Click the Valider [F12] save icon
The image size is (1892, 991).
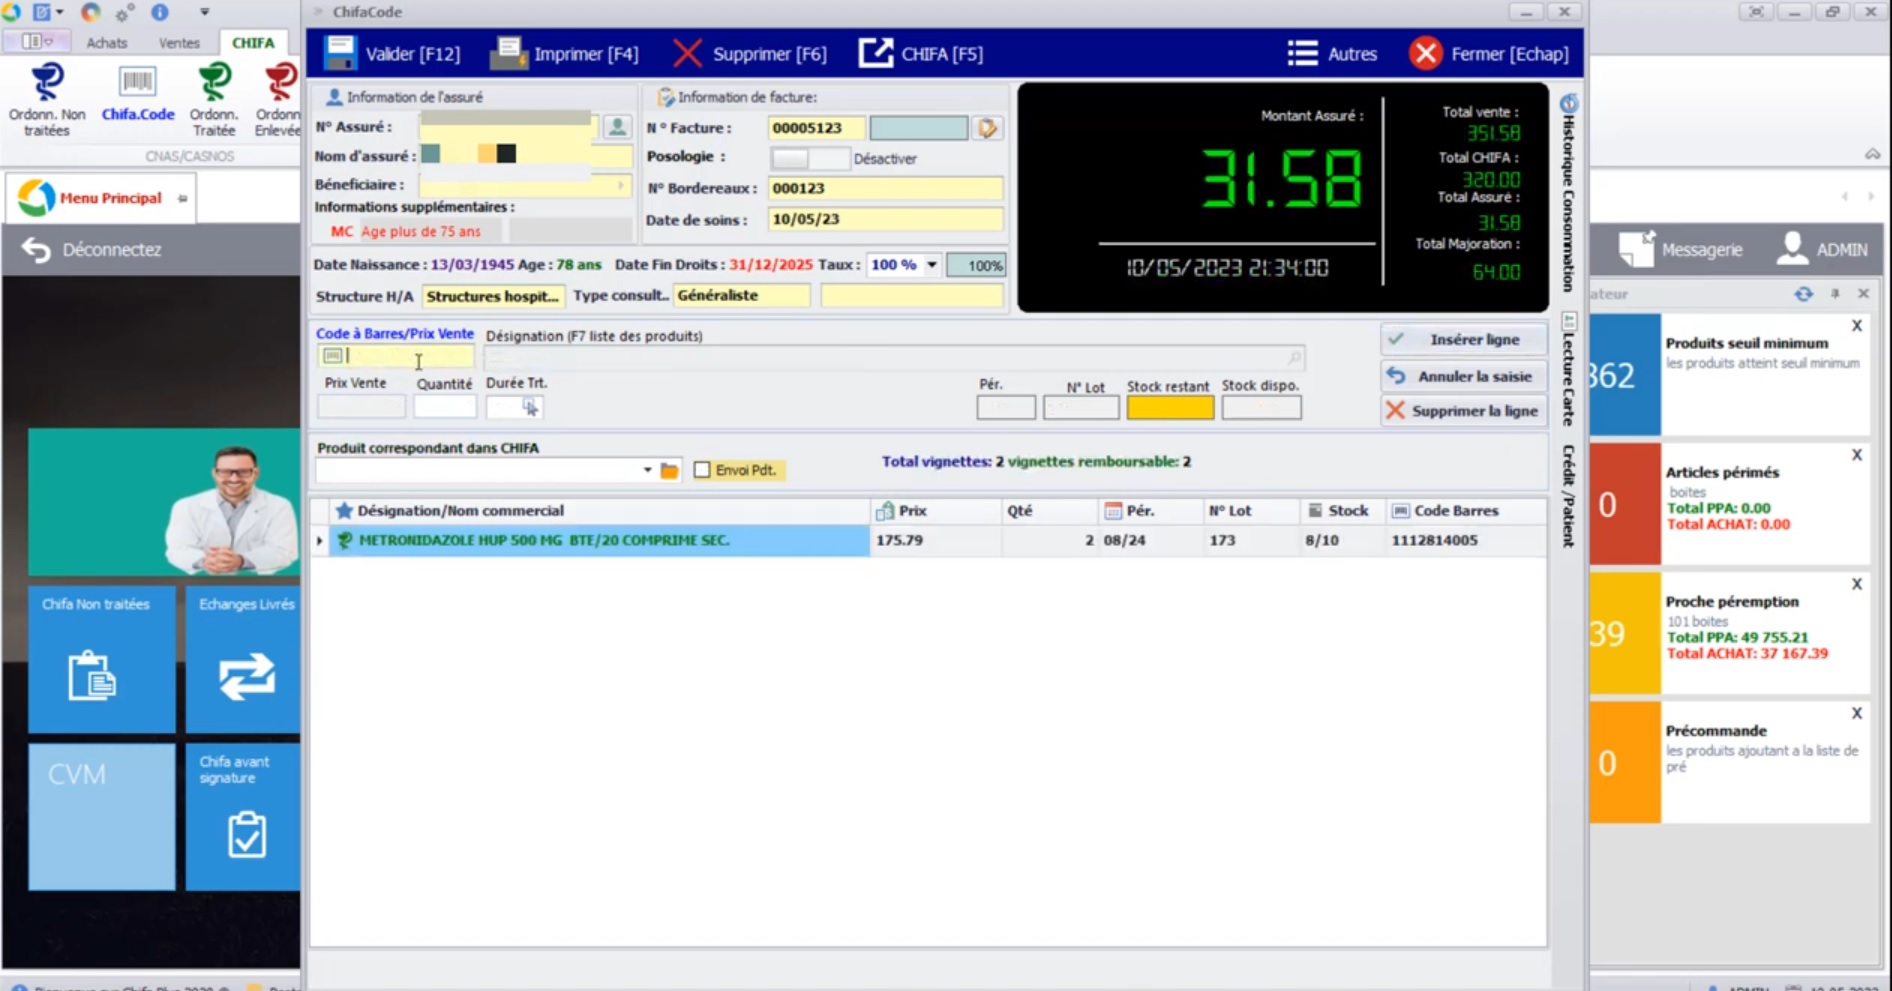pyautogui.click(x=339, y=54)
